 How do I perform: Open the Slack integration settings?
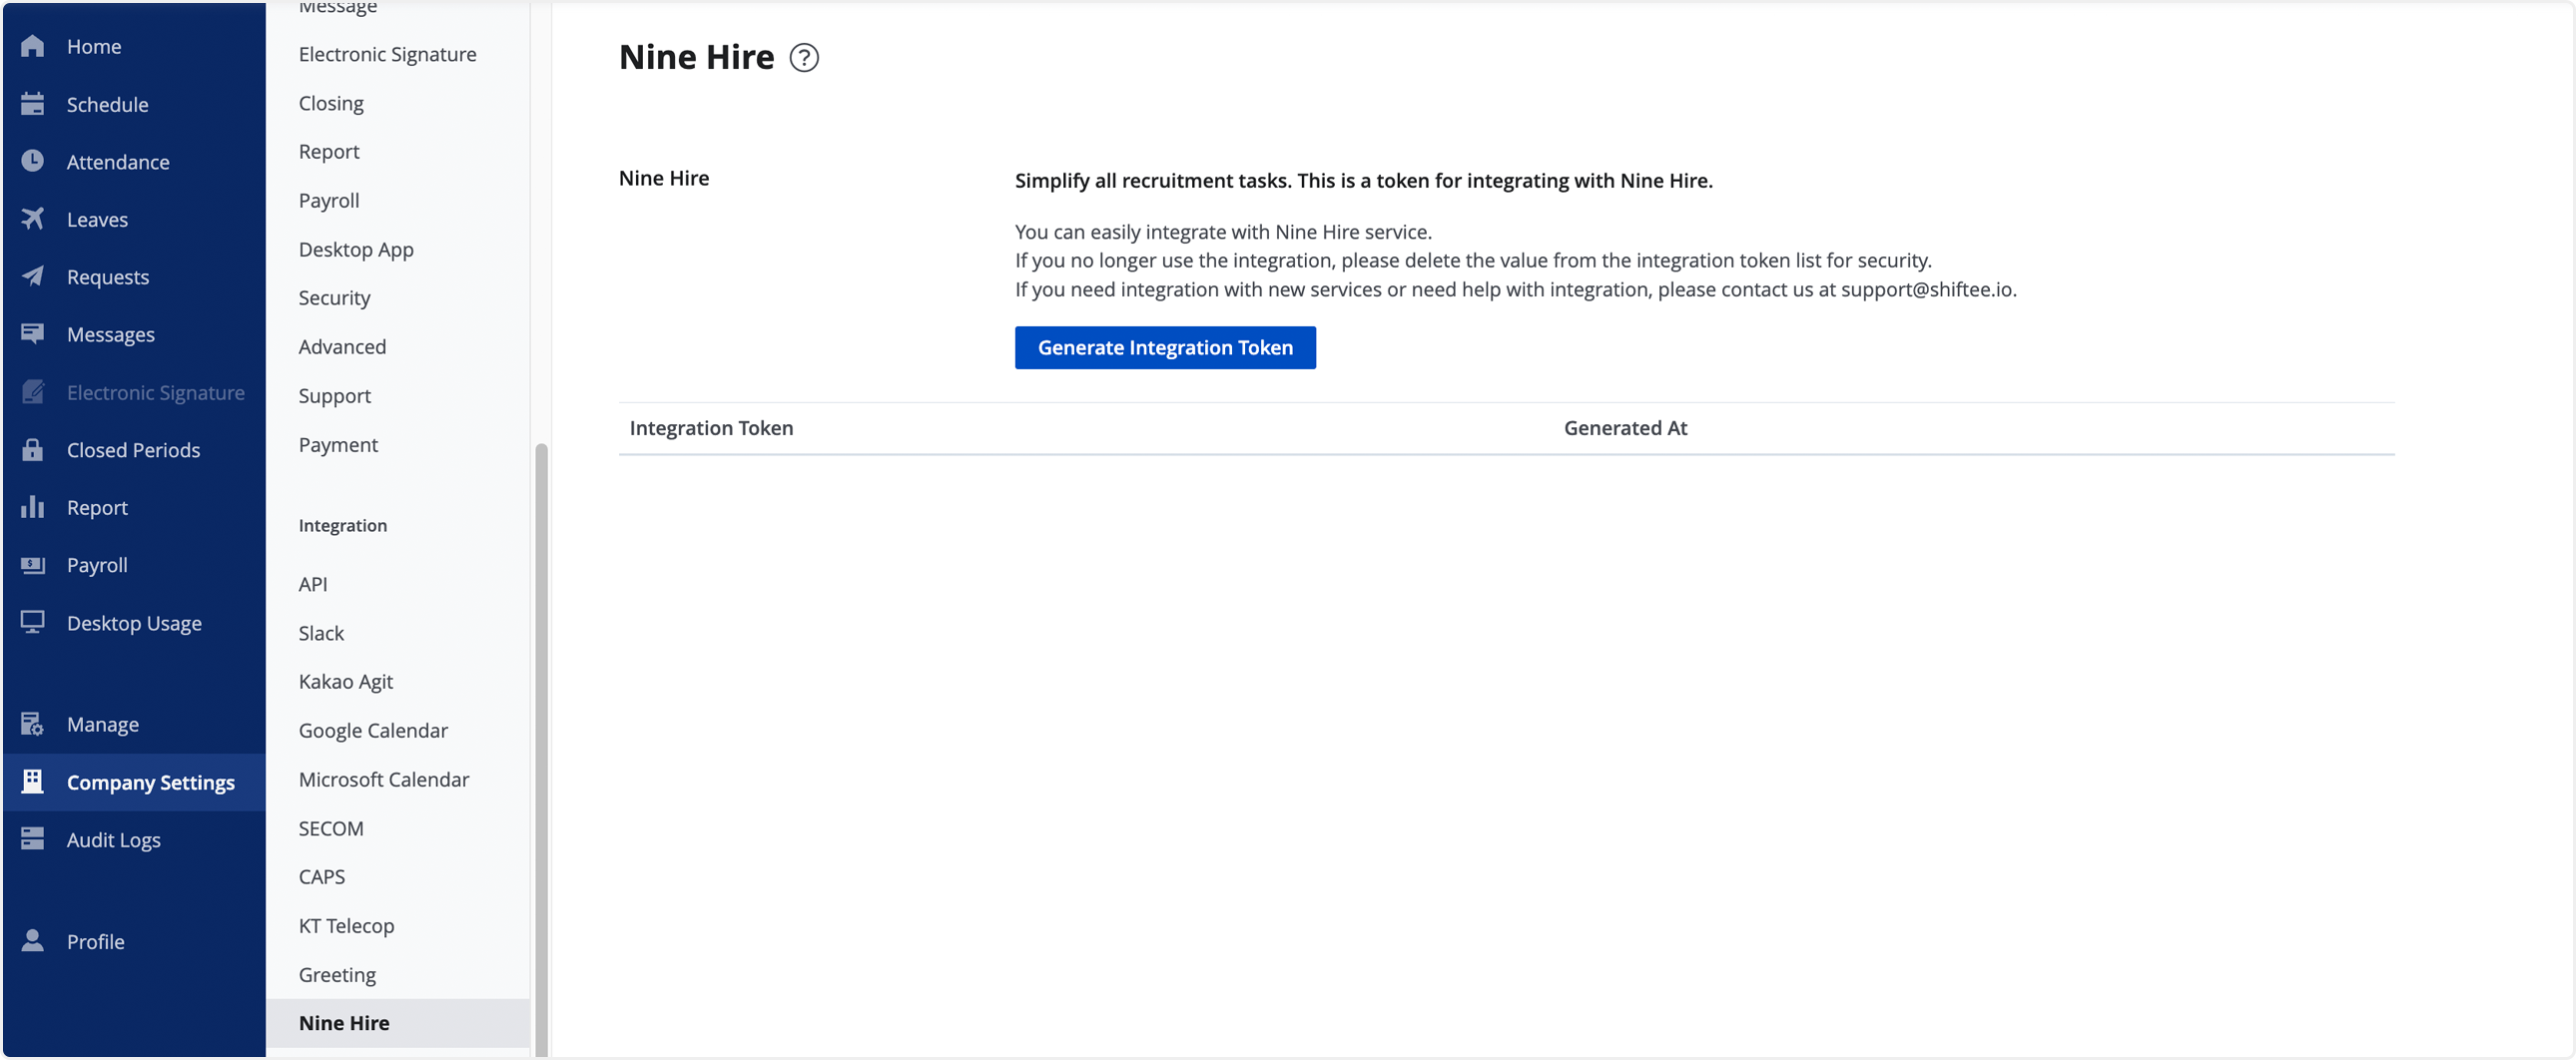click(x=321, y=633)
